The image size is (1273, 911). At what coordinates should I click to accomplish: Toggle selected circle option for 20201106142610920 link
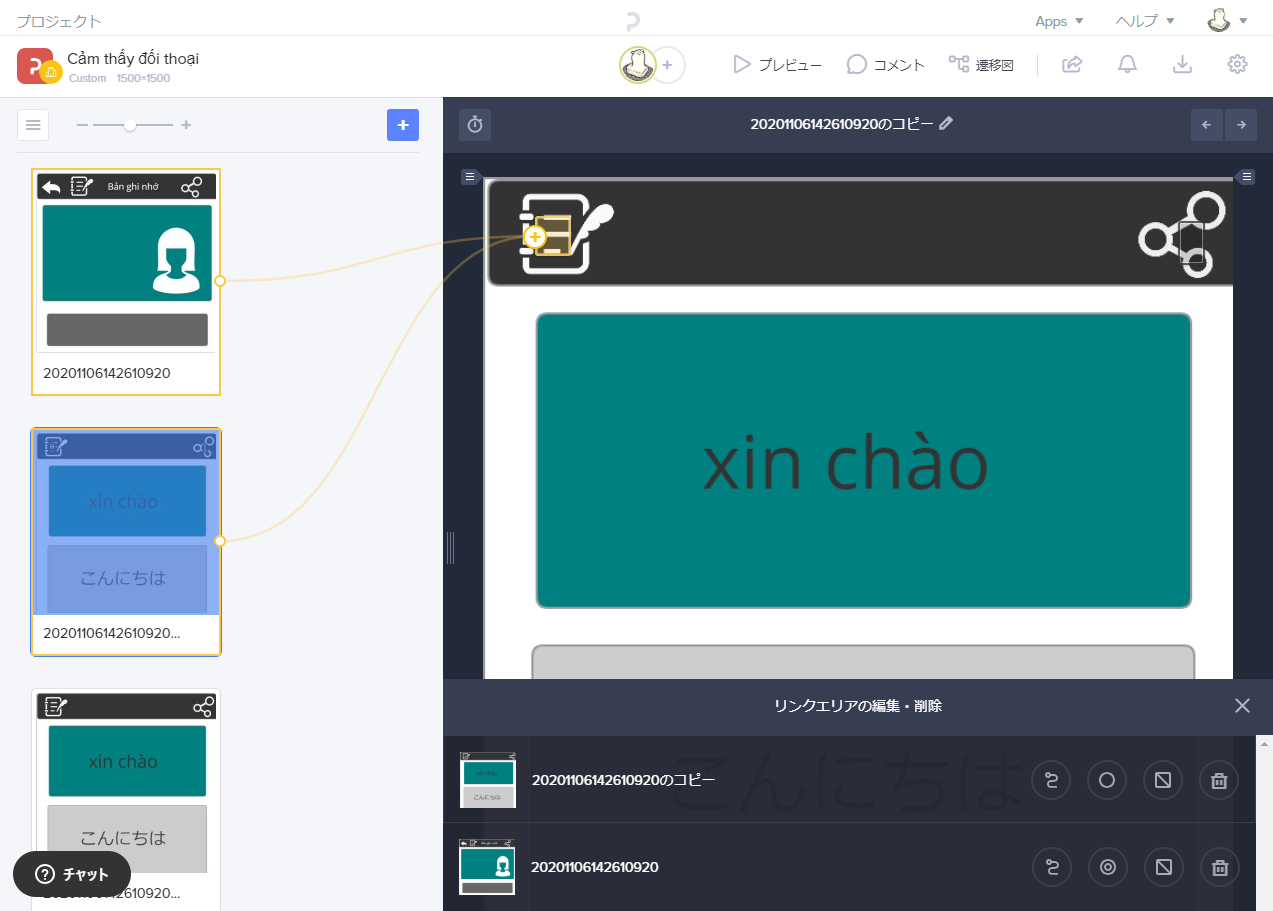(x=1107, y=867)
